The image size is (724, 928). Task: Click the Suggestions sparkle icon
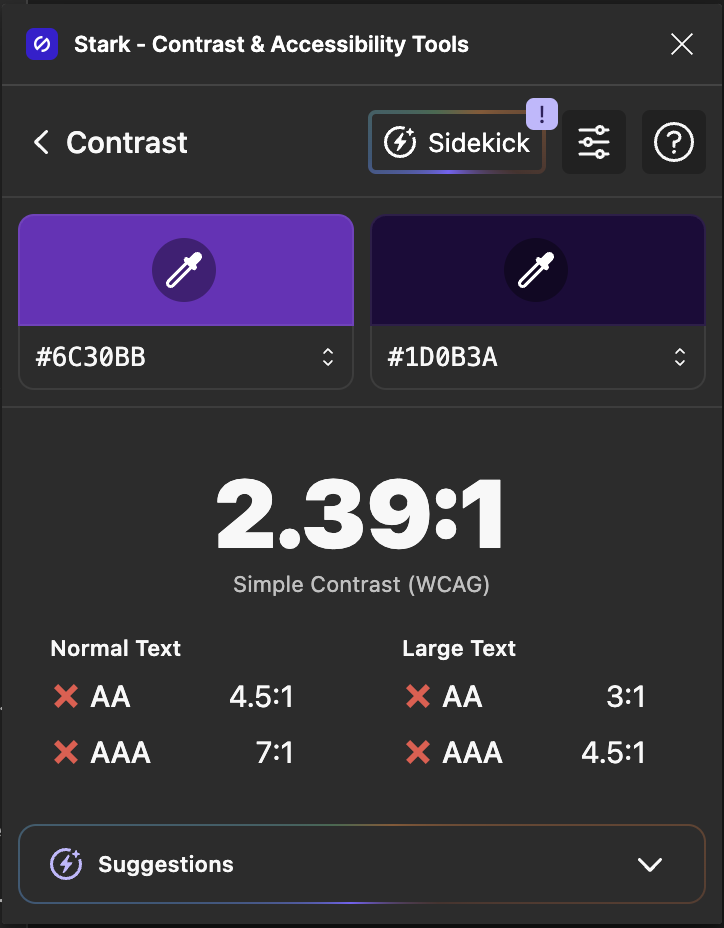click(x=66, y=865)
